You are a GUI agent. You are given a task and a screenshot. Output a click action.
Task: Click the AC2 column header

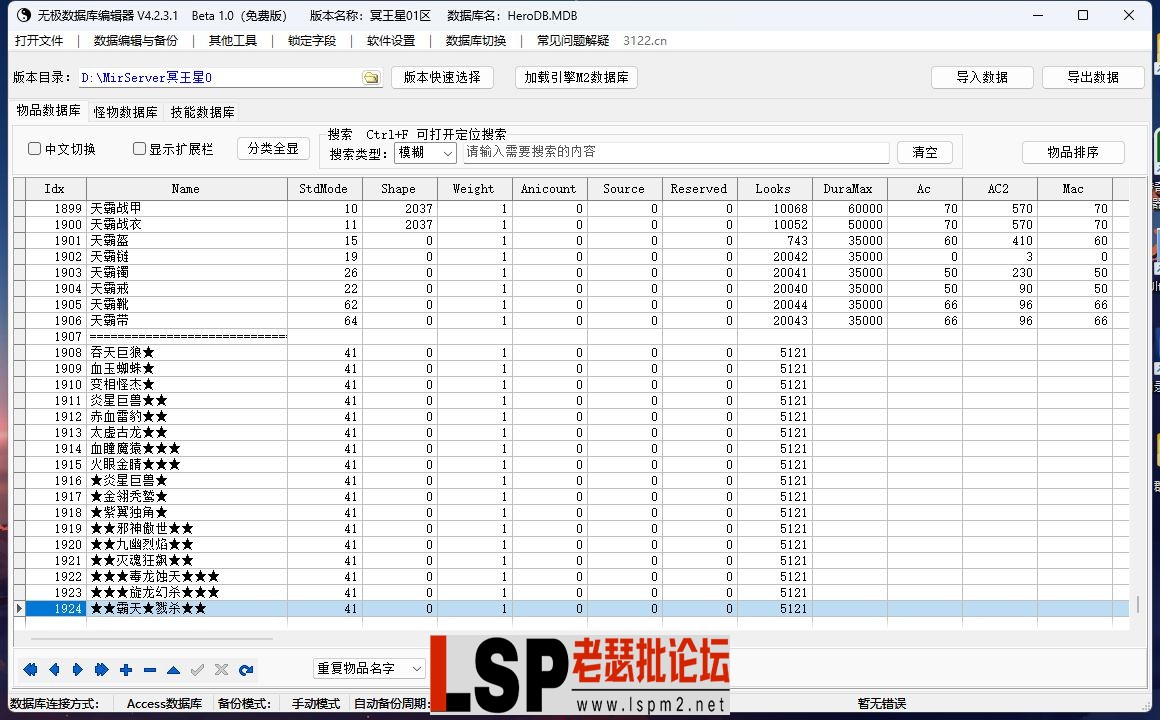pos(999,189)
